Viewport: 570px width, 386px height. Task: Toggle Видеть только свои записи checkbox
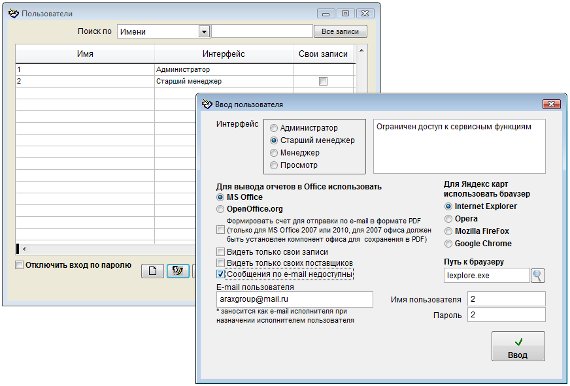[220, 252]
